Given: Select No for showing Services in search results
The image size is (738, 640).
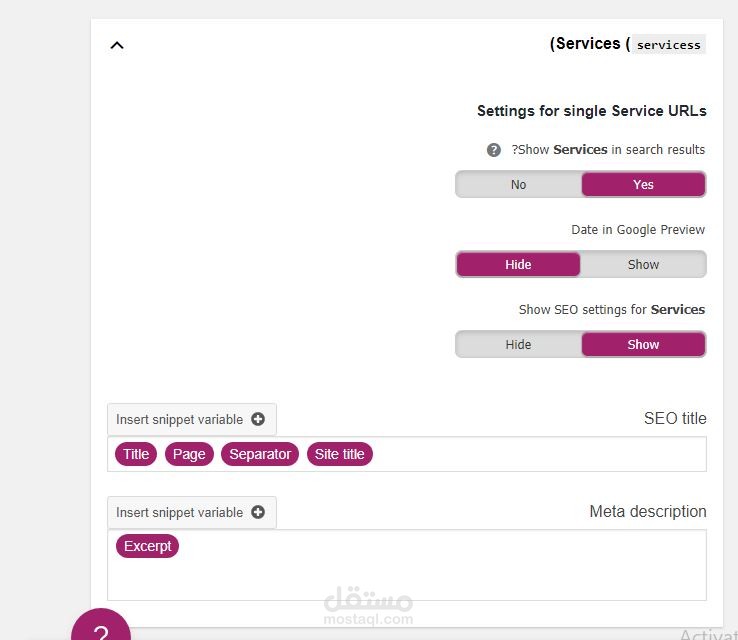Looking at the screenshot, I should point(518,184).
